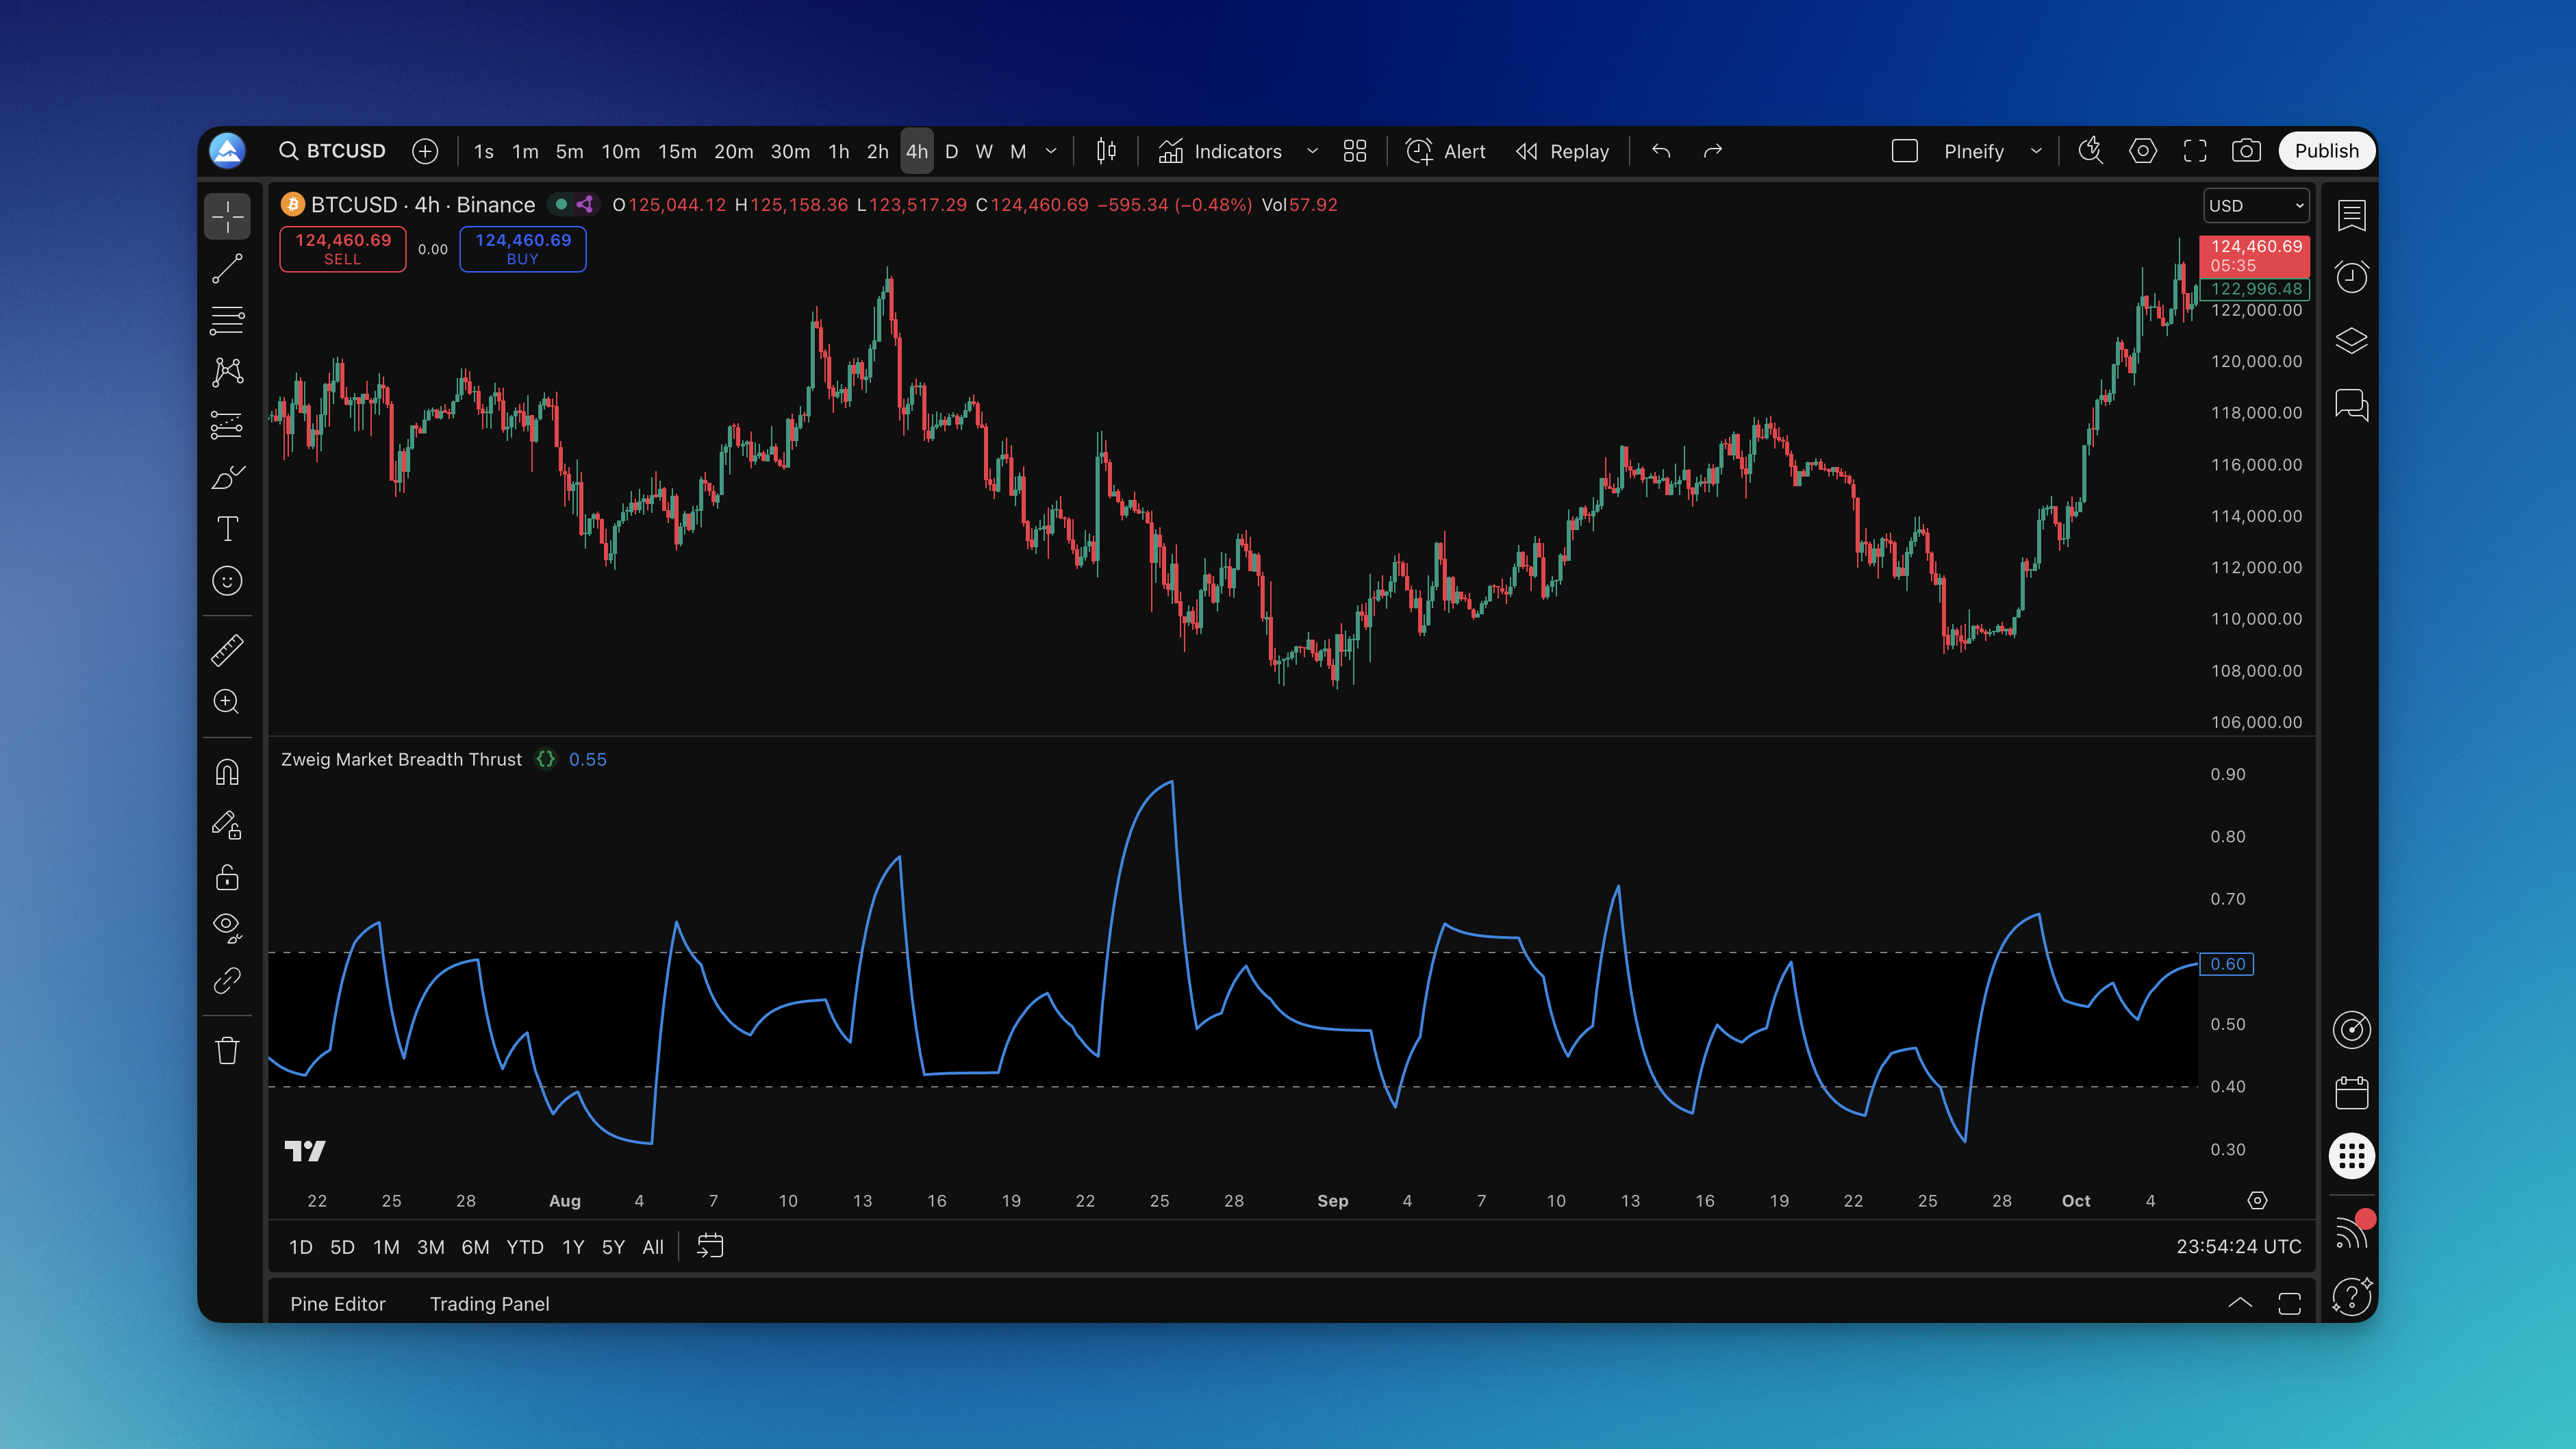Pick the ruler measure tool
The image size is (2576, 1449).
coord(227,650)
